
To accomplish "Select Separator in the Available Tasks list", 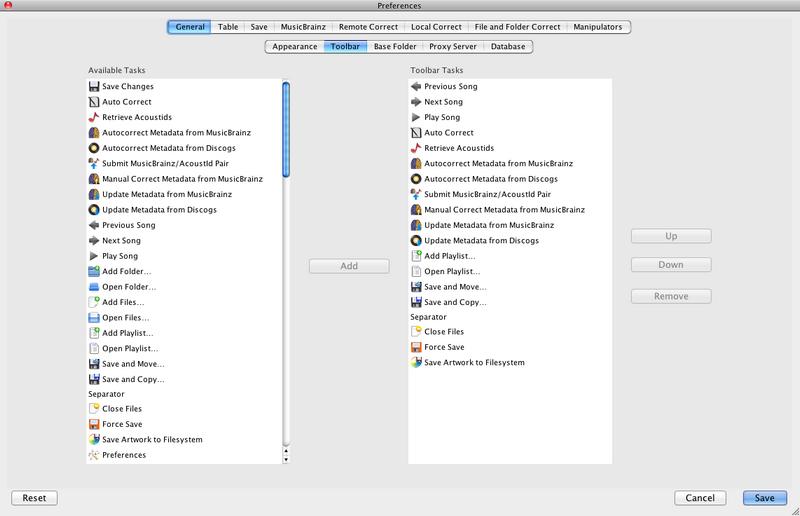I will [x=184, y=394].
